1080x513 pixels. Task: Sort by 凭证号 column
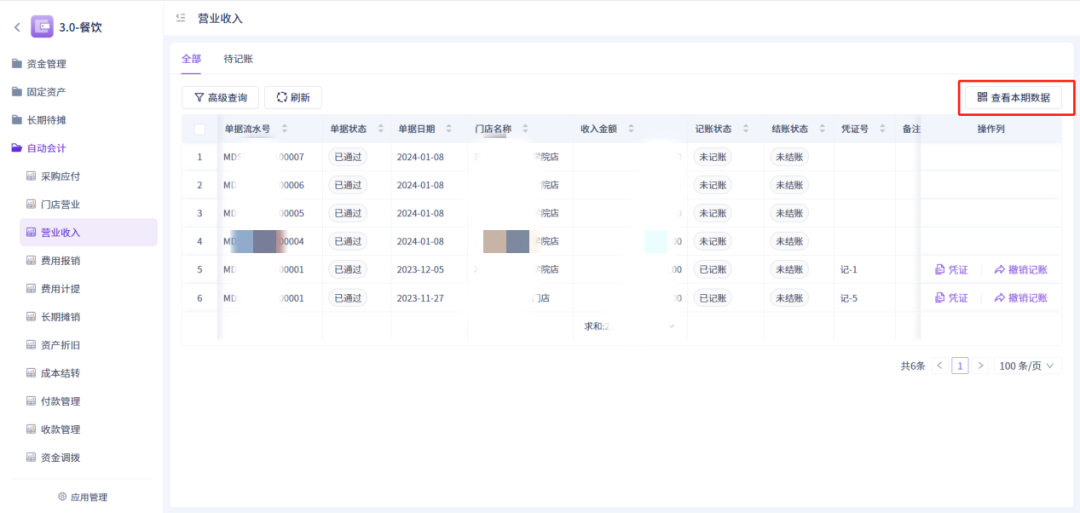pos(882,129)
